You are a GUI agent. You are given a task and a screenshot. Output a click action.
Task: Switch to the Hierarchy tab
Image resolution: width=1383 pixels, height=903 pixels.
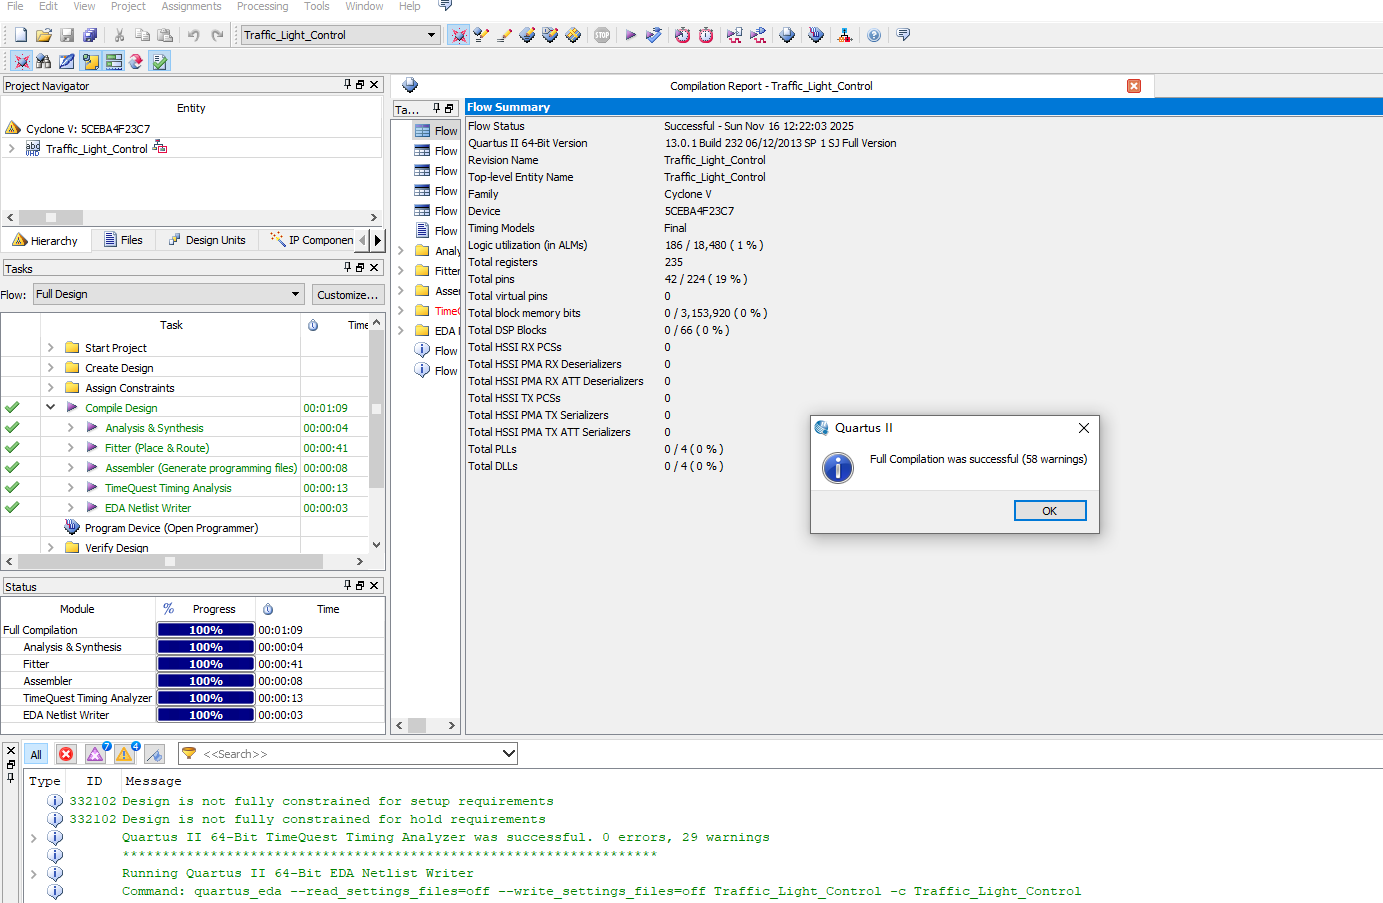tap(46, 240)
